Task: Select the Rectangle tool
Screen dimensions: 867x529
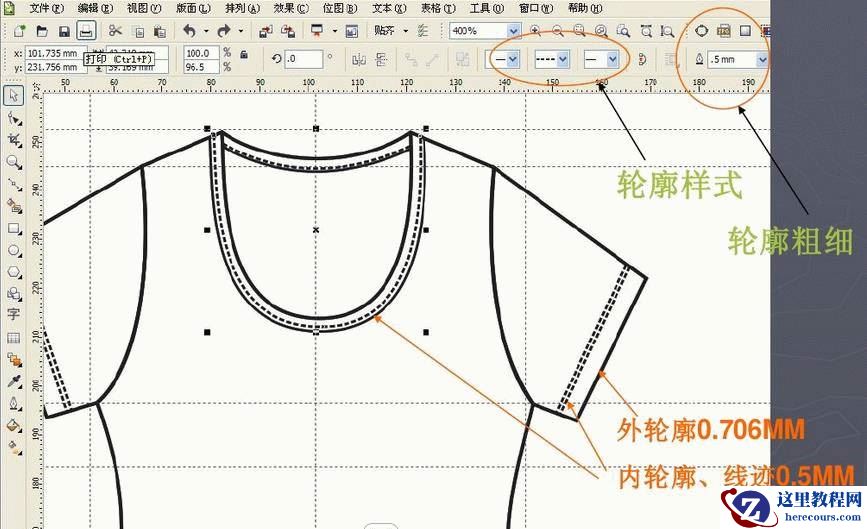Action: pos(14,228)
